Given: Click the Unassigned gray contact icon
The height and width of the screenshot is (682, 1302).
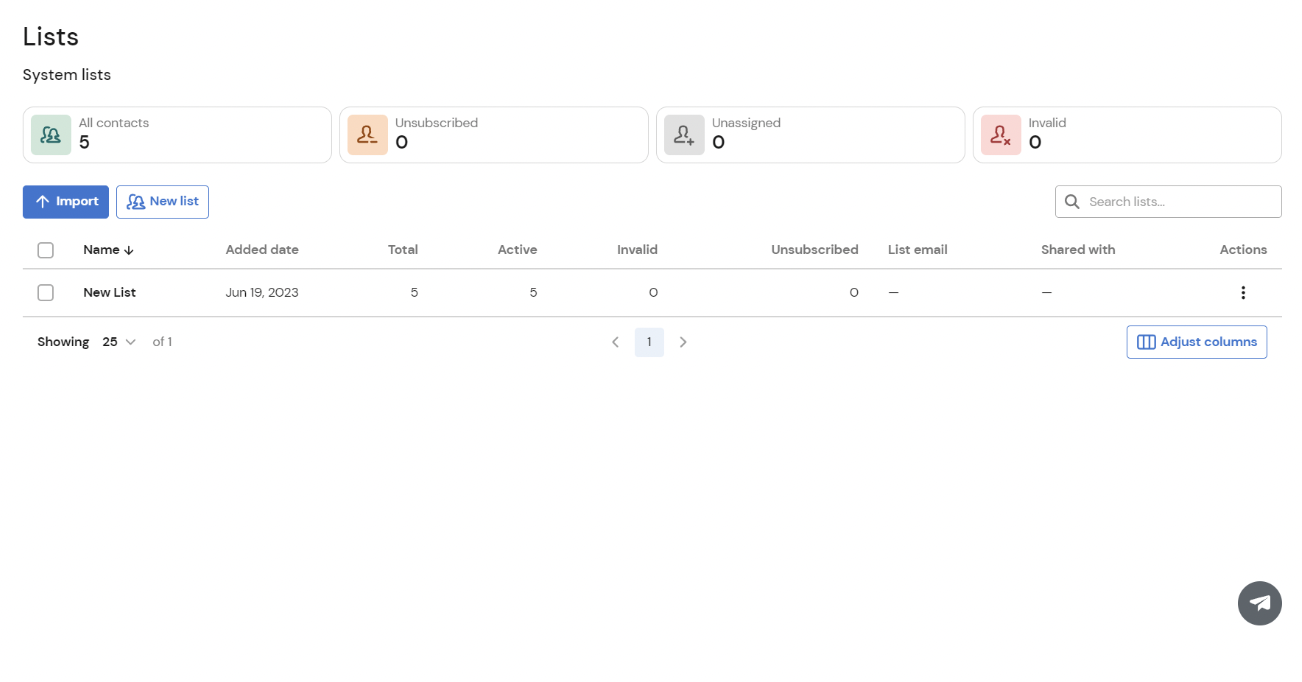Looking at the screenshot, I should click(x=684, y=134).
